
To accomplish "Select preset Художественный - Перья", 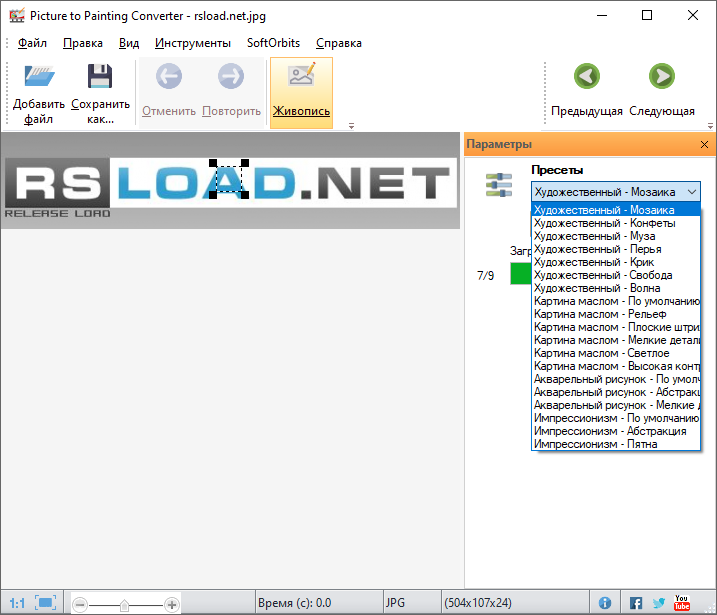I will tap(616, 249).
